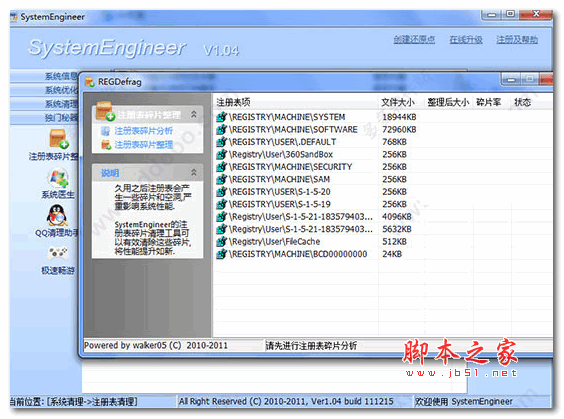Click the 5632KB file size cell
This screenshot has height=419, width=564.
[397, 229]
